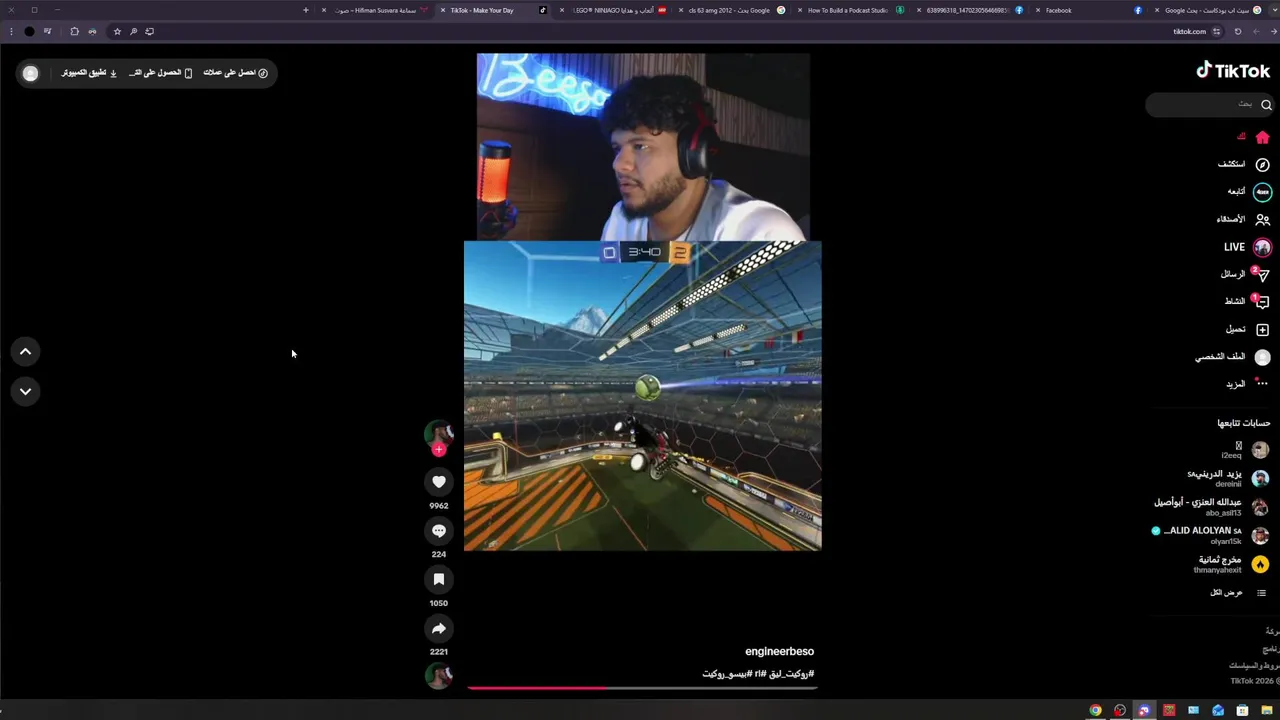1280x720 pixels.
Task: Open the sound disc avatar below share
Action: pyautogui.click(x=438, y=676)
